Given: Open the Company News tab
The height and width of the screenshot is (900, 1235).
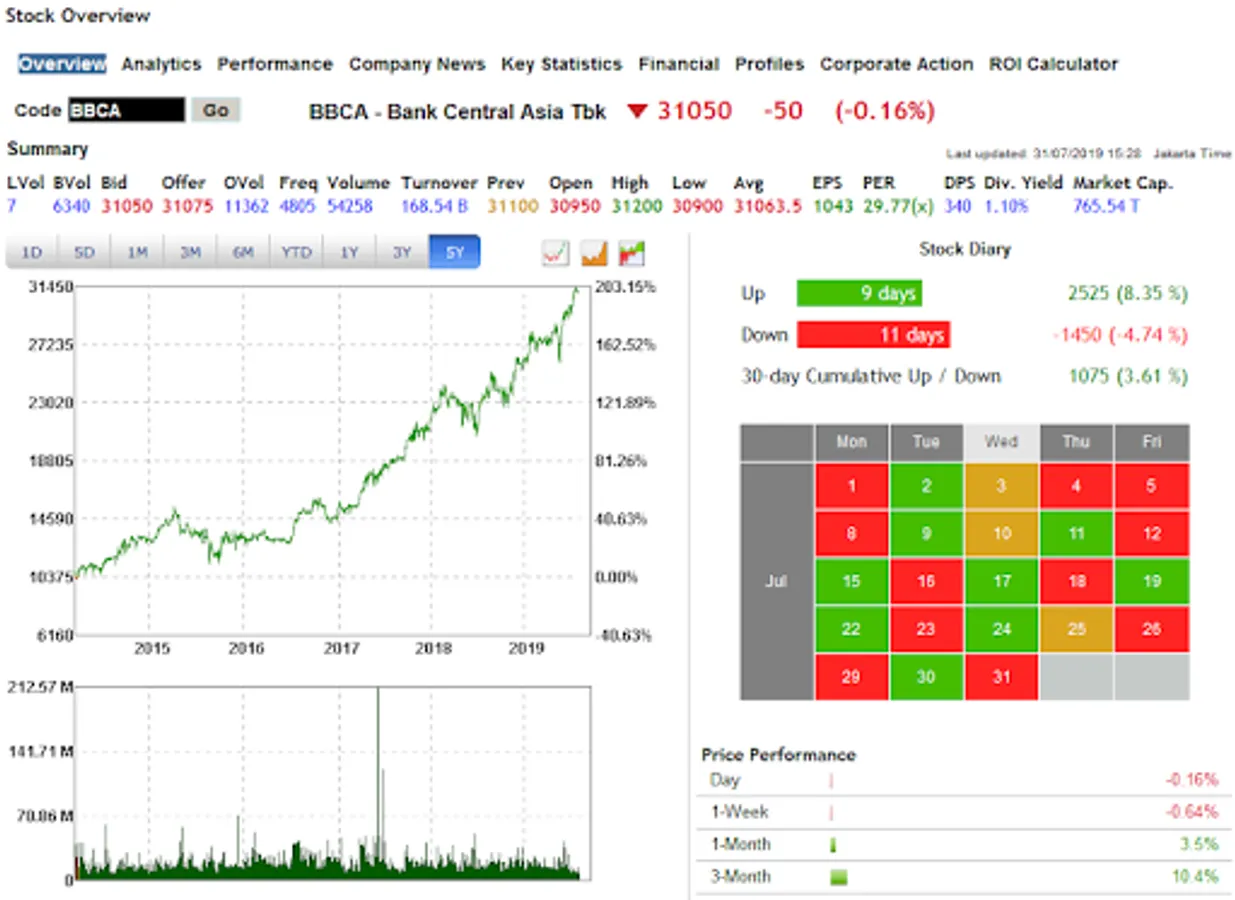Looking at the screenshot, I should [x=417, y=64].
